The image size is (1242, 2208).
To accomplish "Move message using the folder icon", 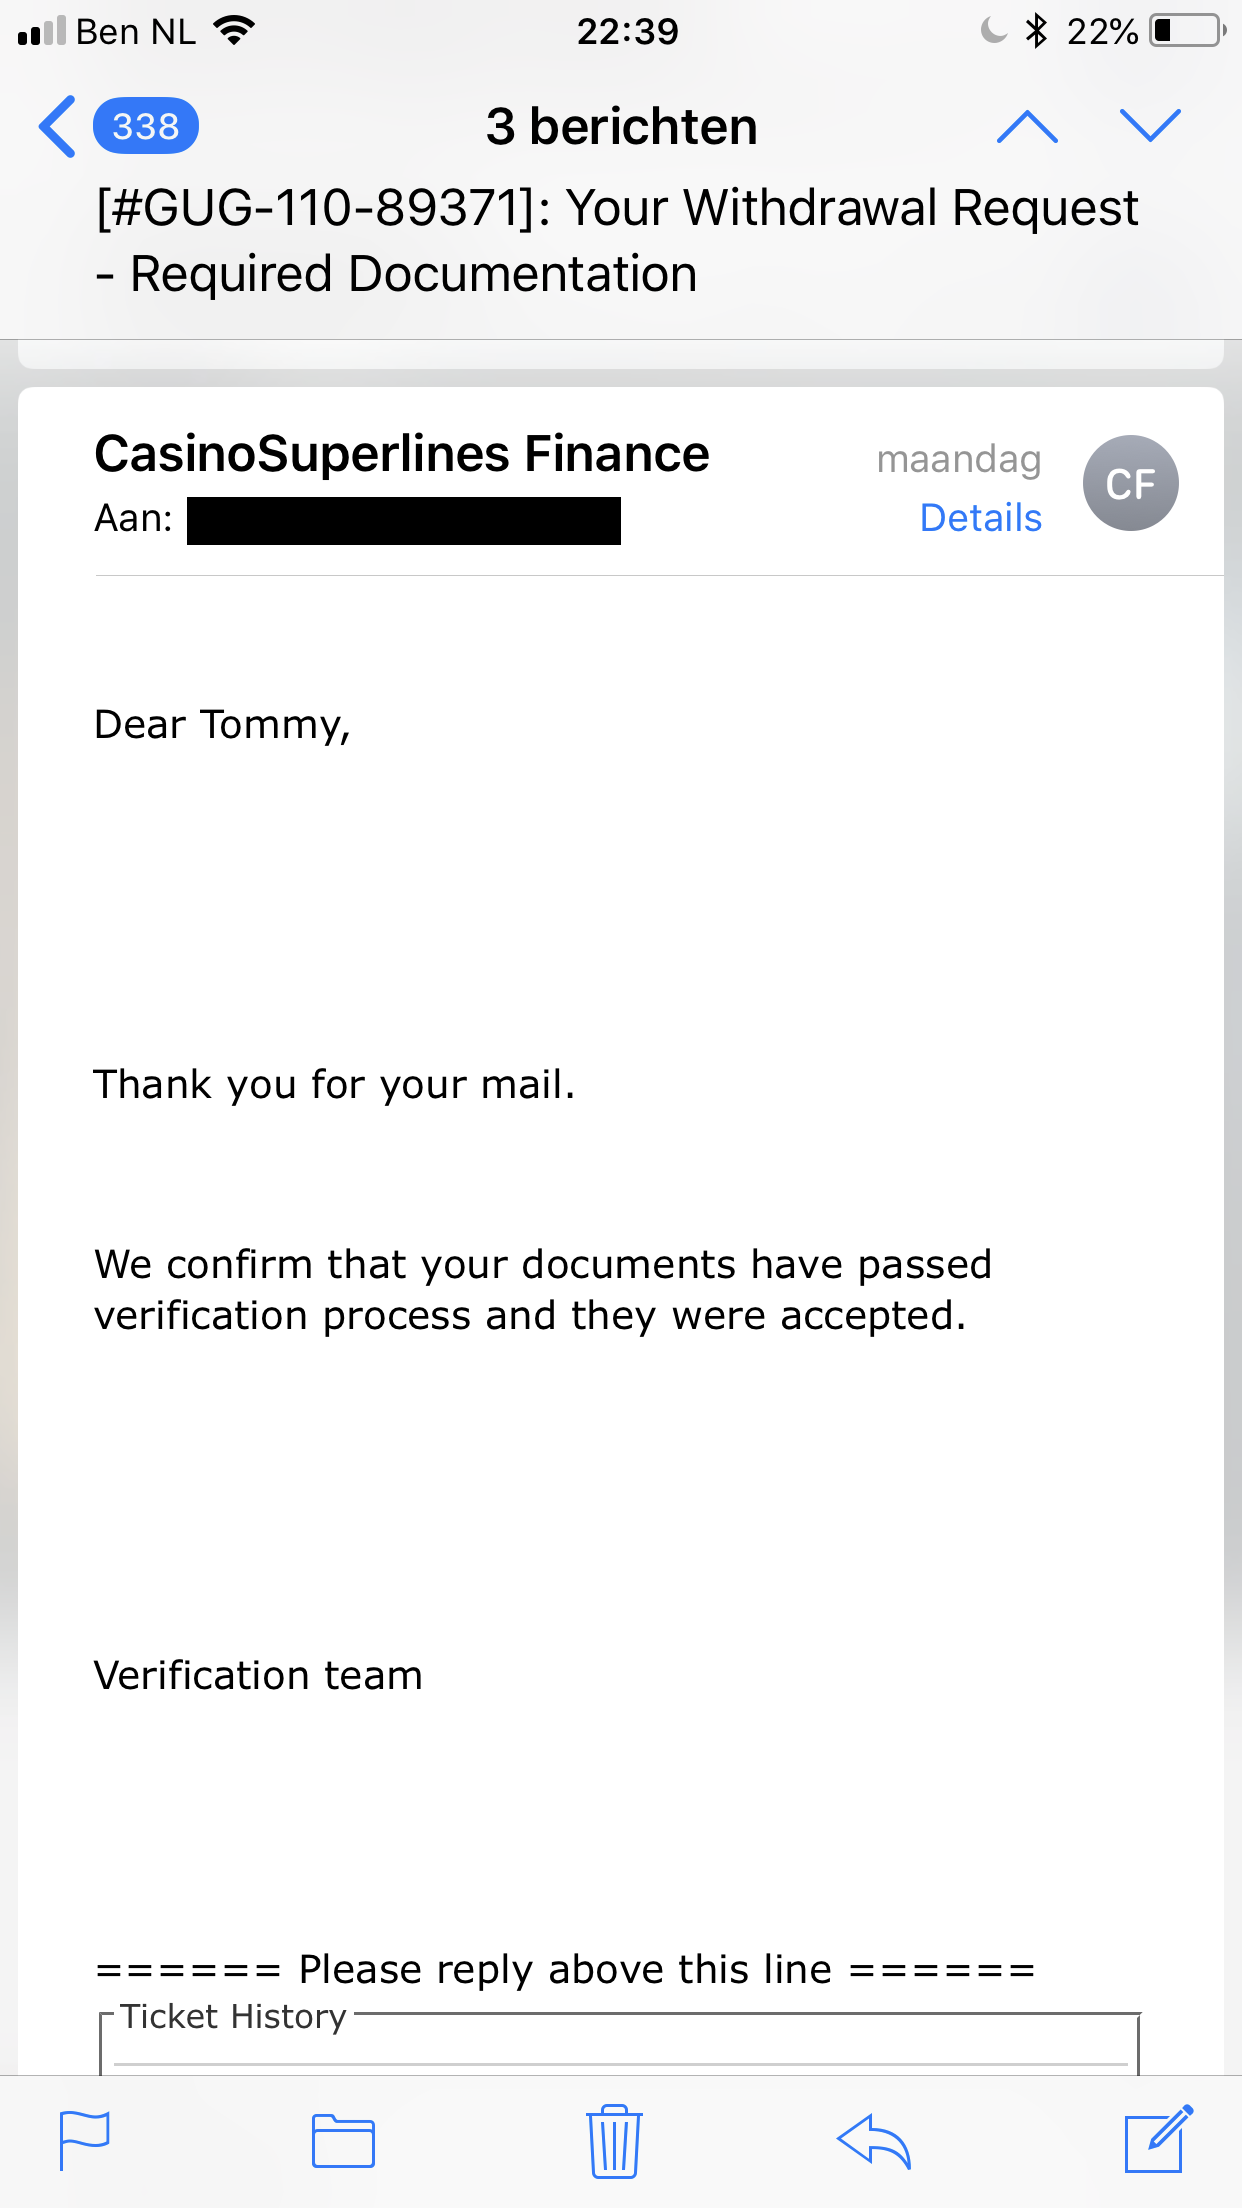I will point(343,2141).
